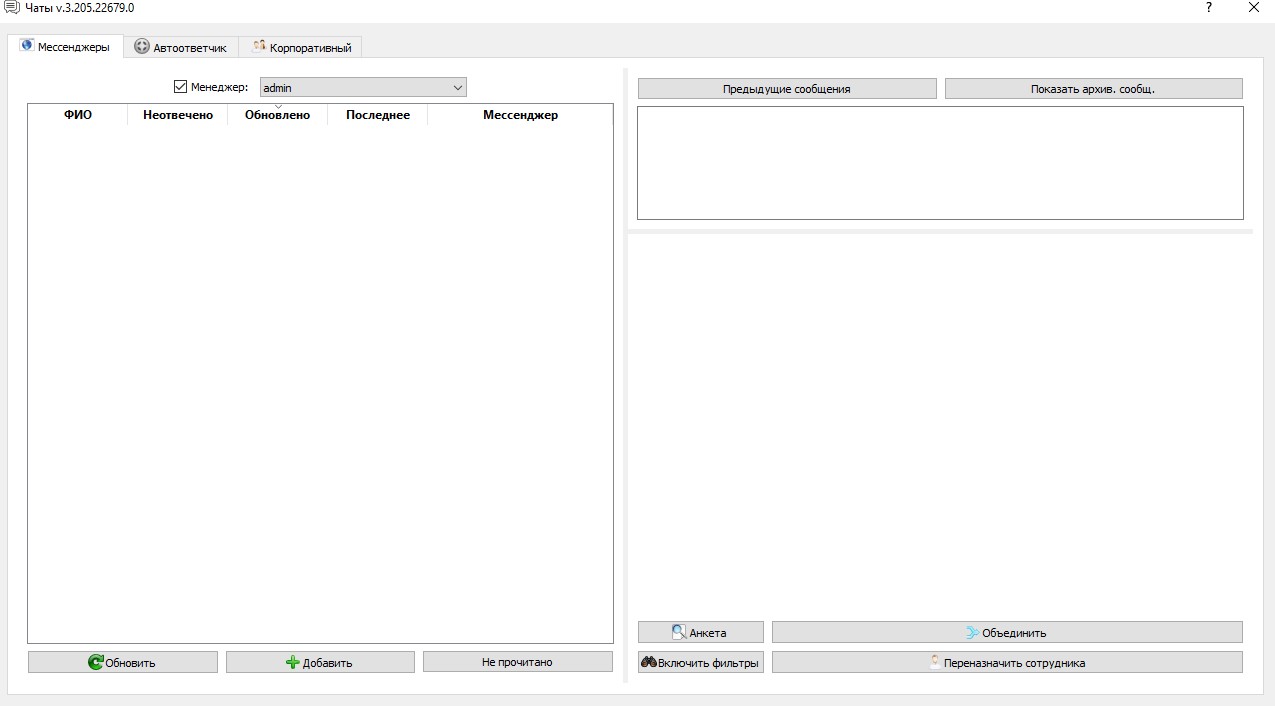Click Показать архив. сообщ. button

(x=1093, y=89)
